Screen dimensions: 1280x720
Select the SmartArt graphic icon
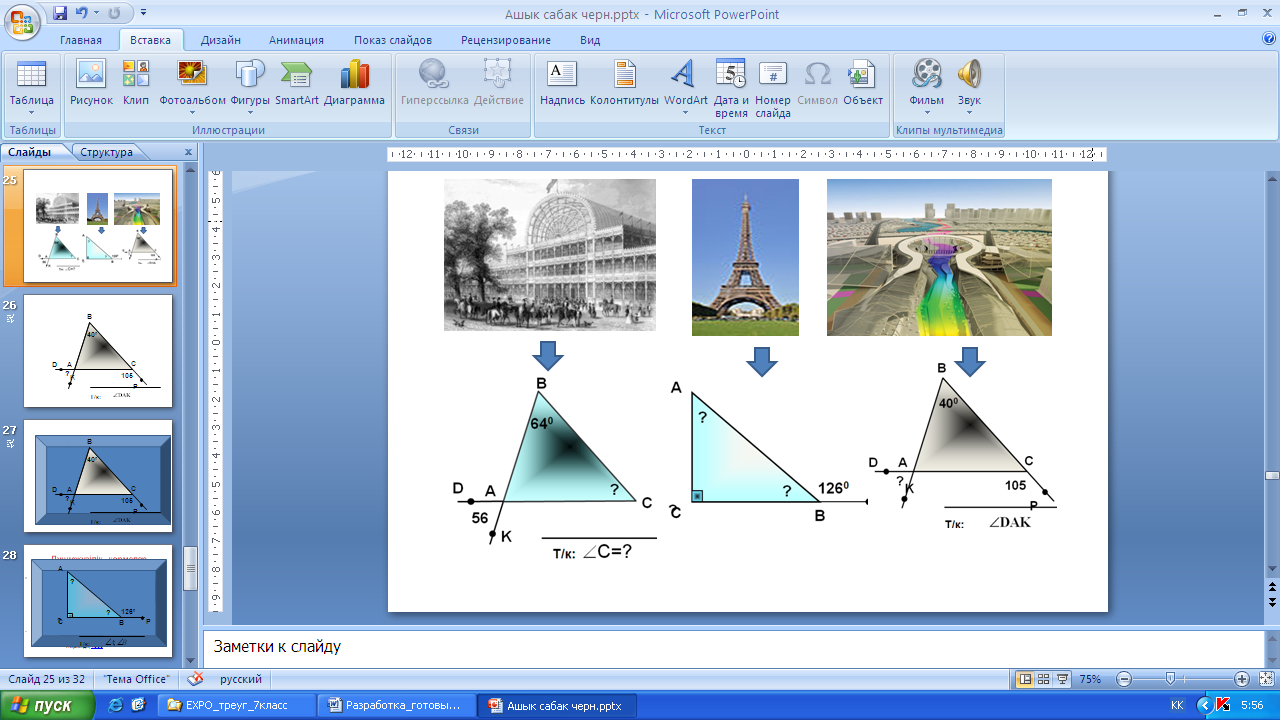click(x=297, y=84)
